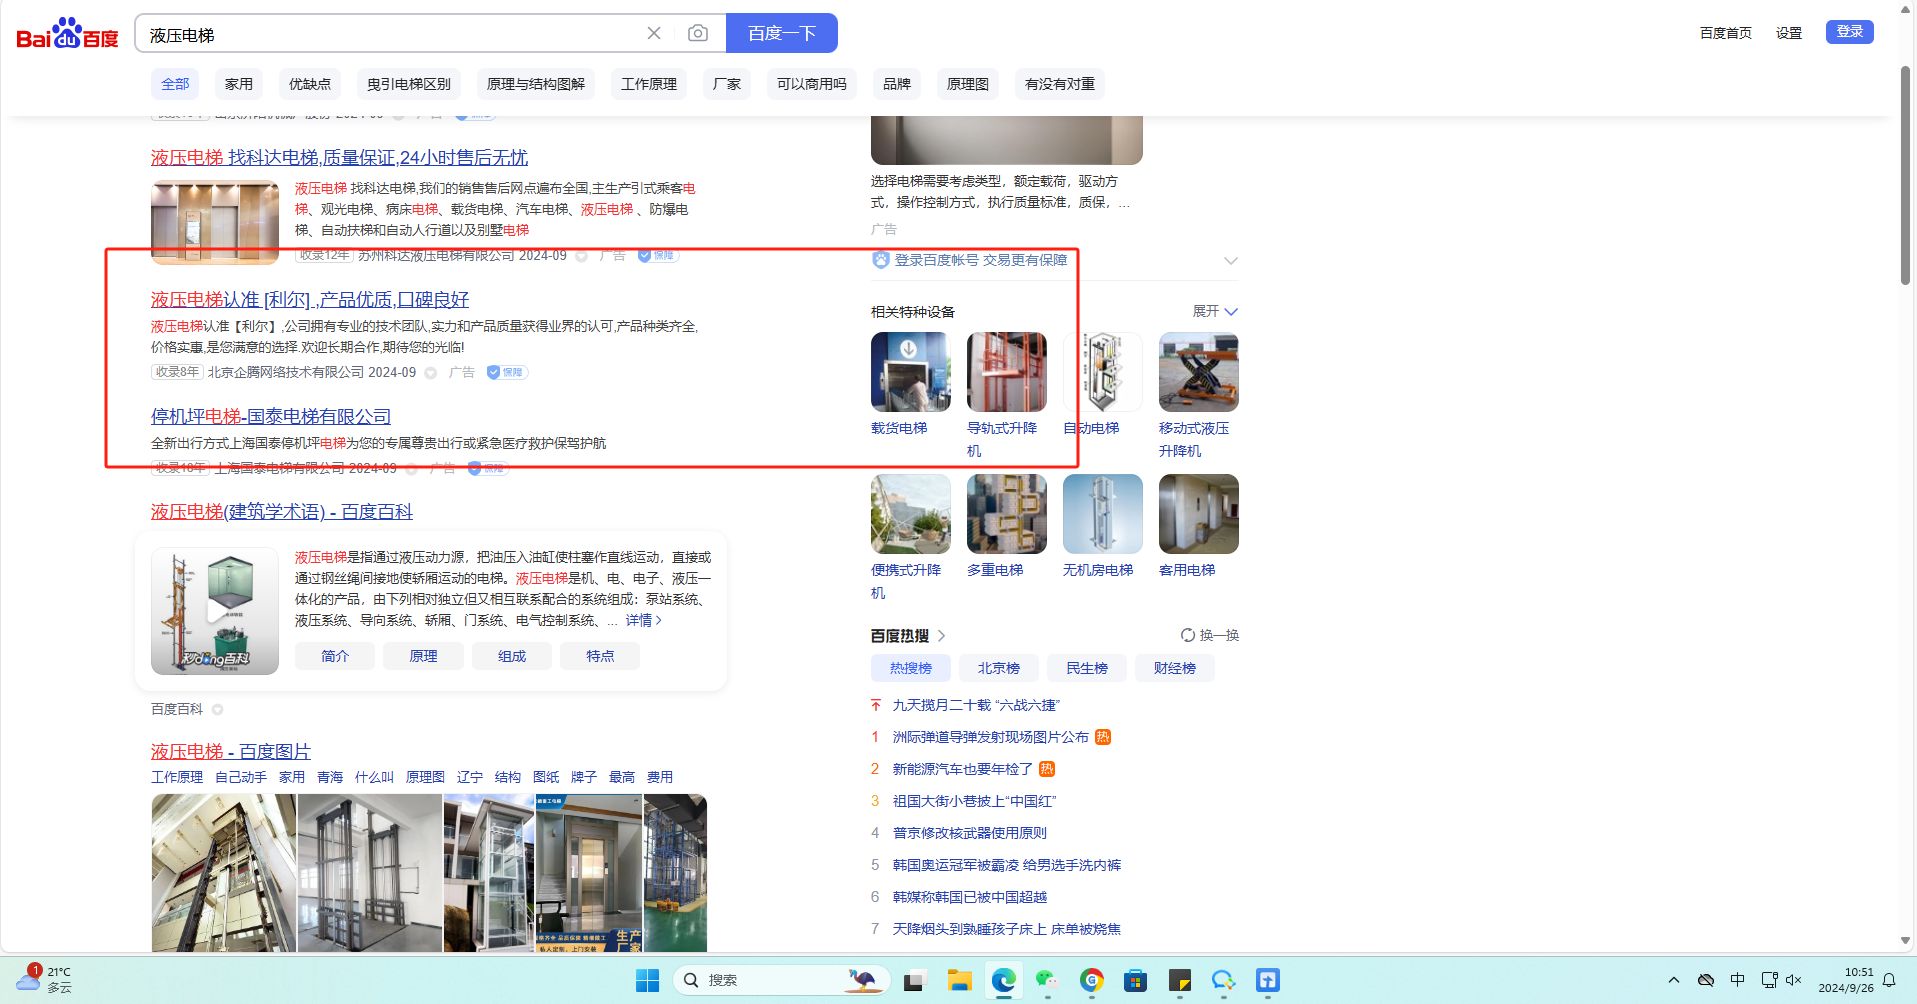Switch to 北京榜 tab

(x=999, y=668)
